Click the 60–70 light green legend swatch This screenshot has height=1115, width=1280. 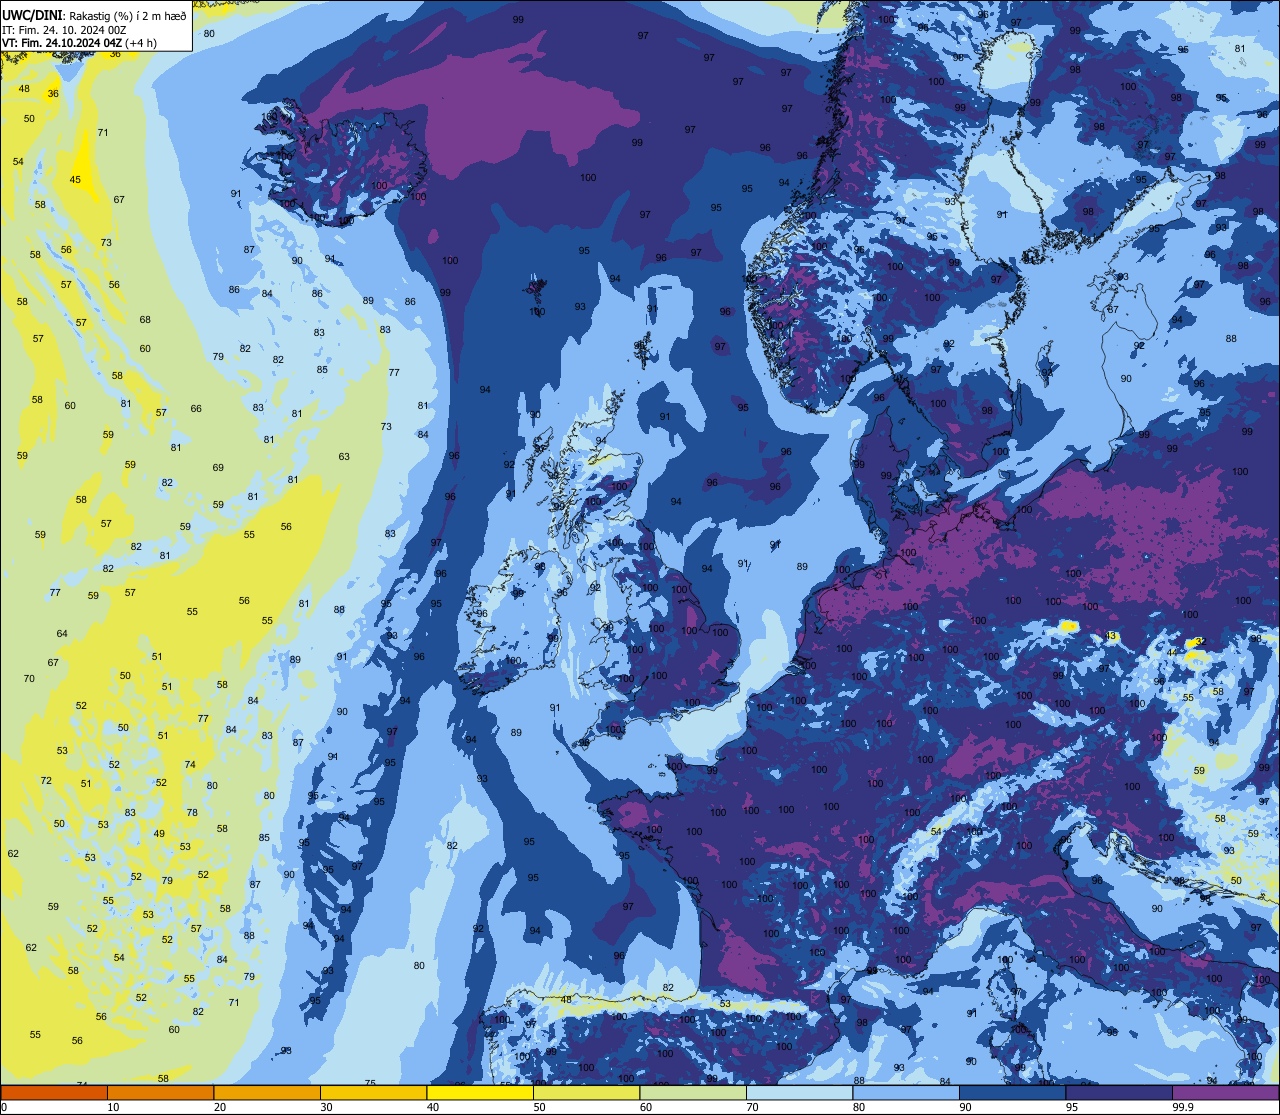point(693,1092)
